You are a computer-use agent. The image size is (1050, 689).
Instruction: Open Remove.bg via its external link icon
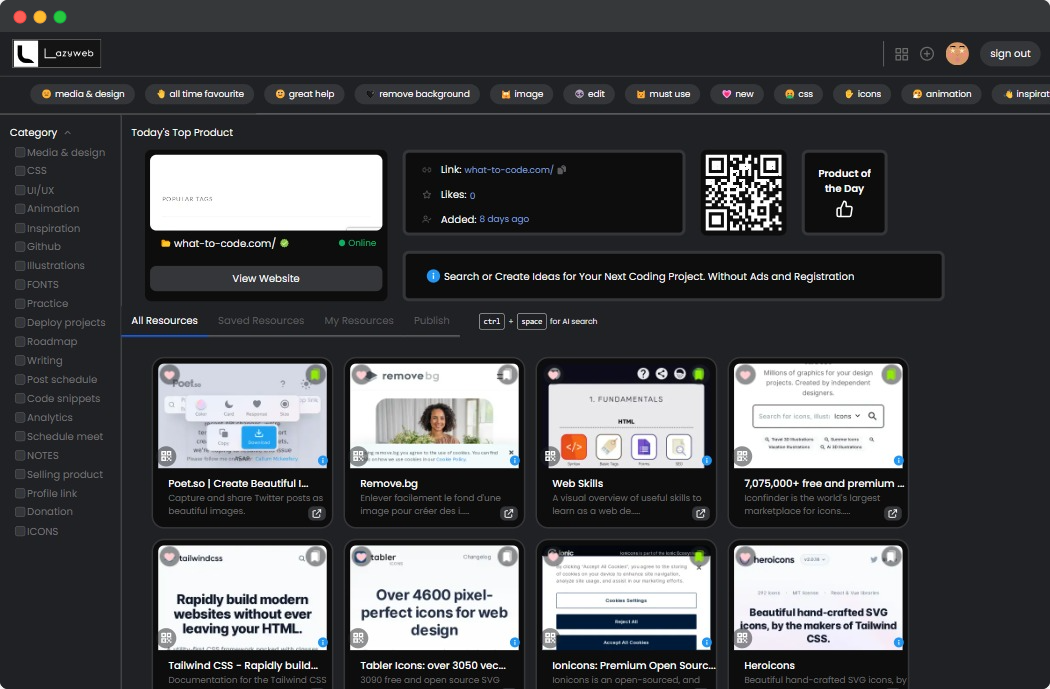click(509, 513)
